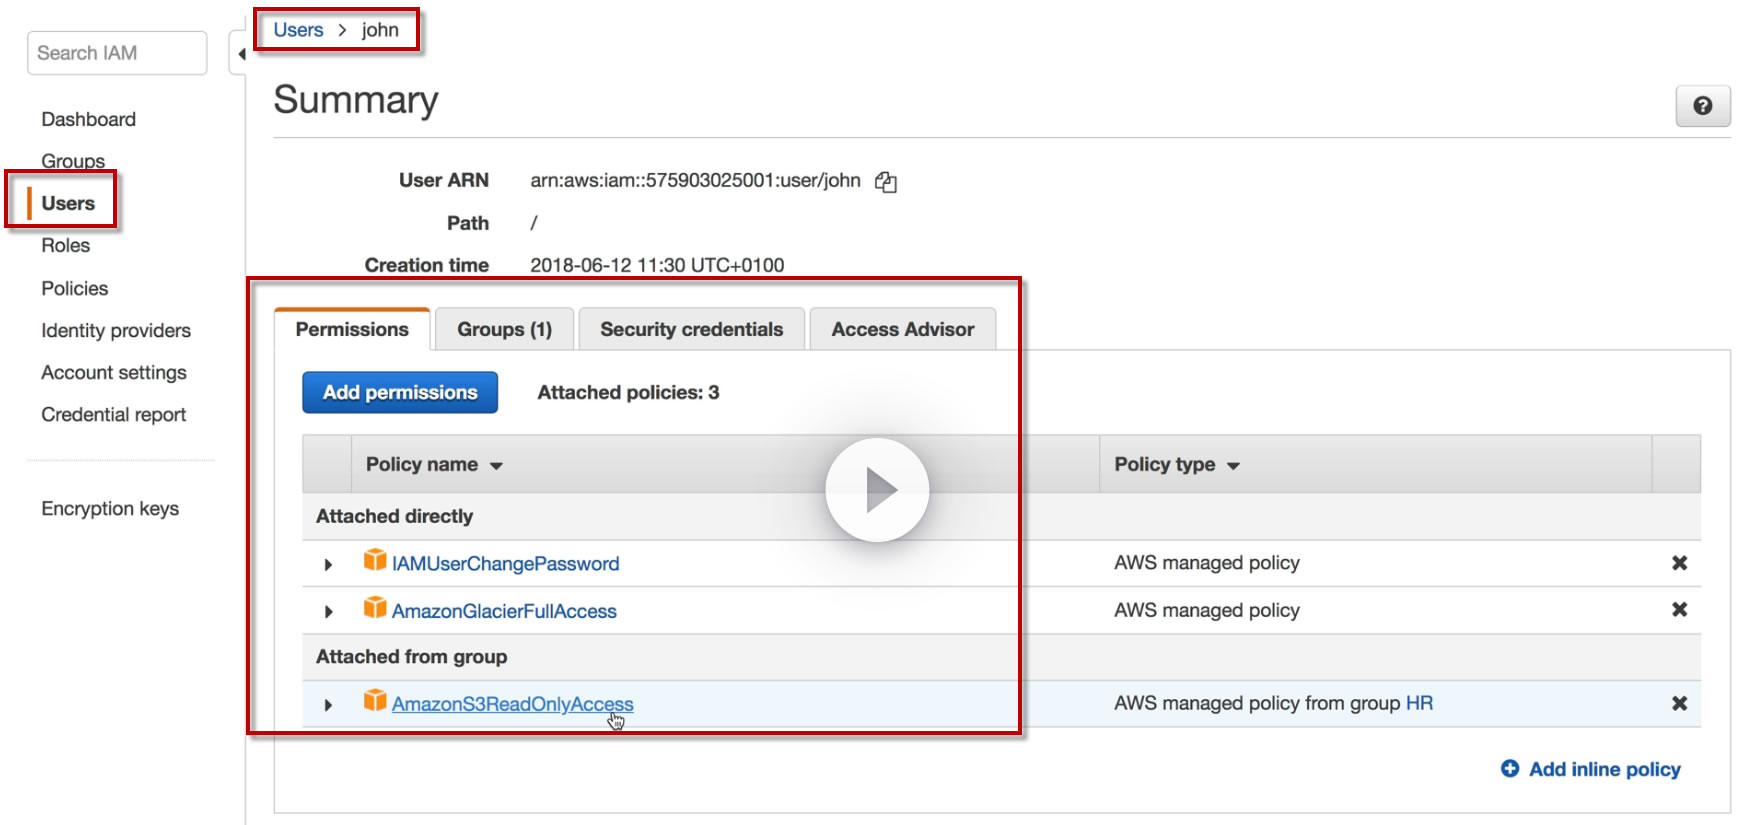Image resolution: width=1742 pixels, height=825 pixels.
Task: Click the Search IAM input field
Action: click(x=117, y=53)
